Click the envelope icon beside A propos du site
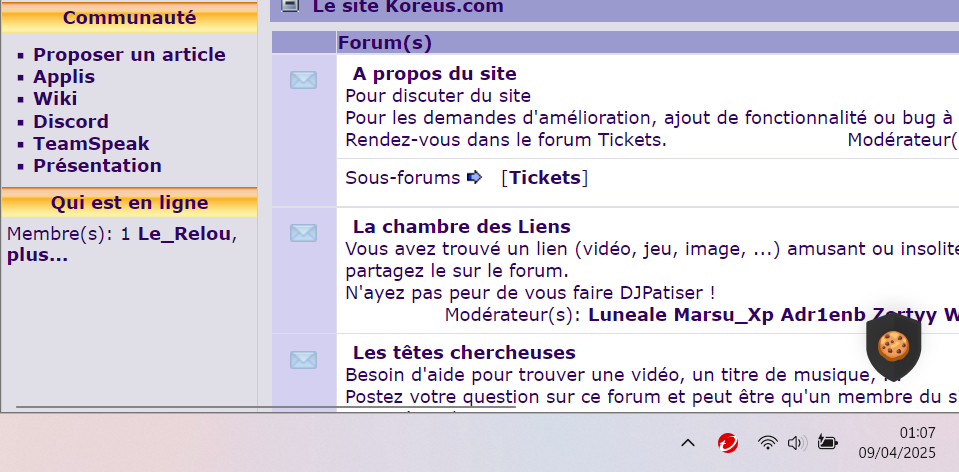Image resolution: width=959 pixels, height=472 pixels. 303,80
